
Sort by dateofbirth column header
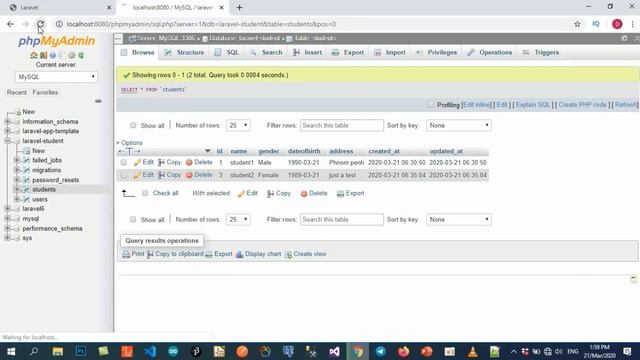click(304, 151)
